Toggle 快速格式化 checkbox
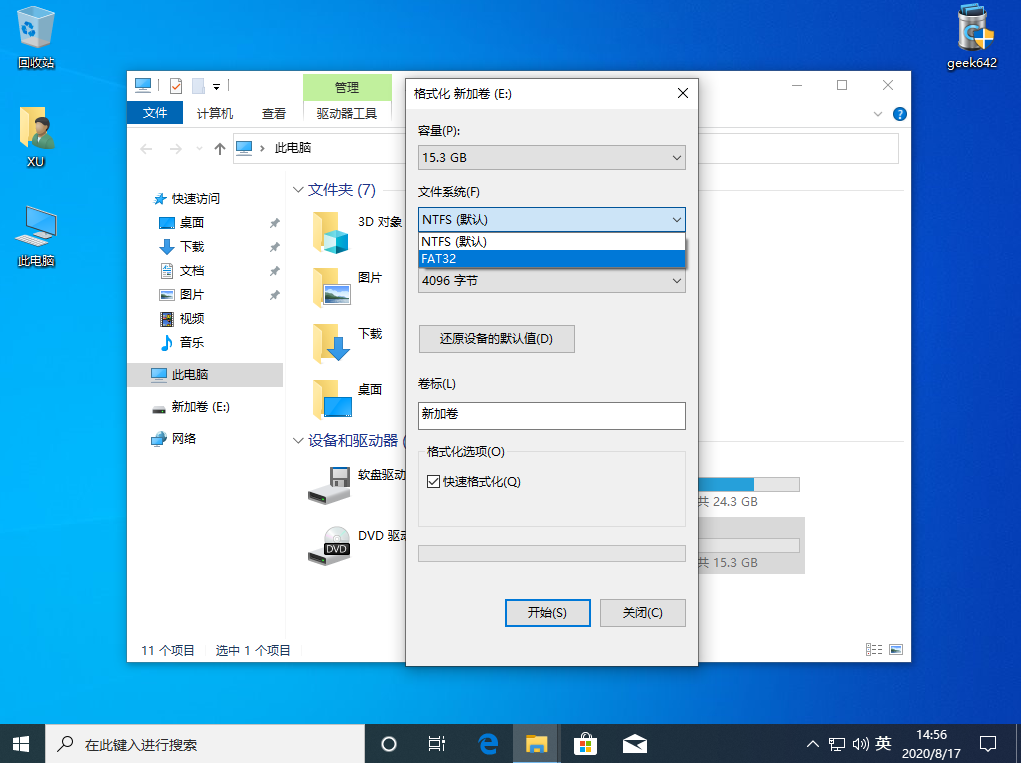 [433, 482]
